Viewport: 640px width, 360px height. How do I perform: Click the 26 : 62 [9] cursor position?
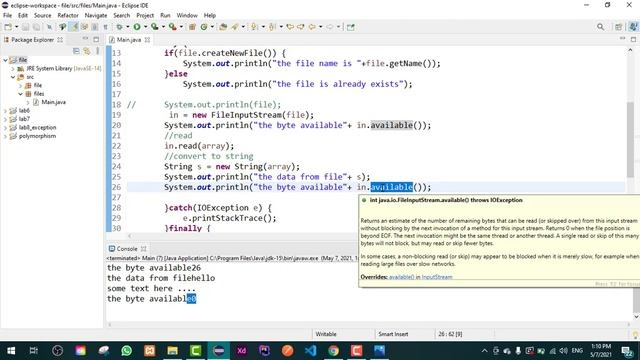pos(450,334)
